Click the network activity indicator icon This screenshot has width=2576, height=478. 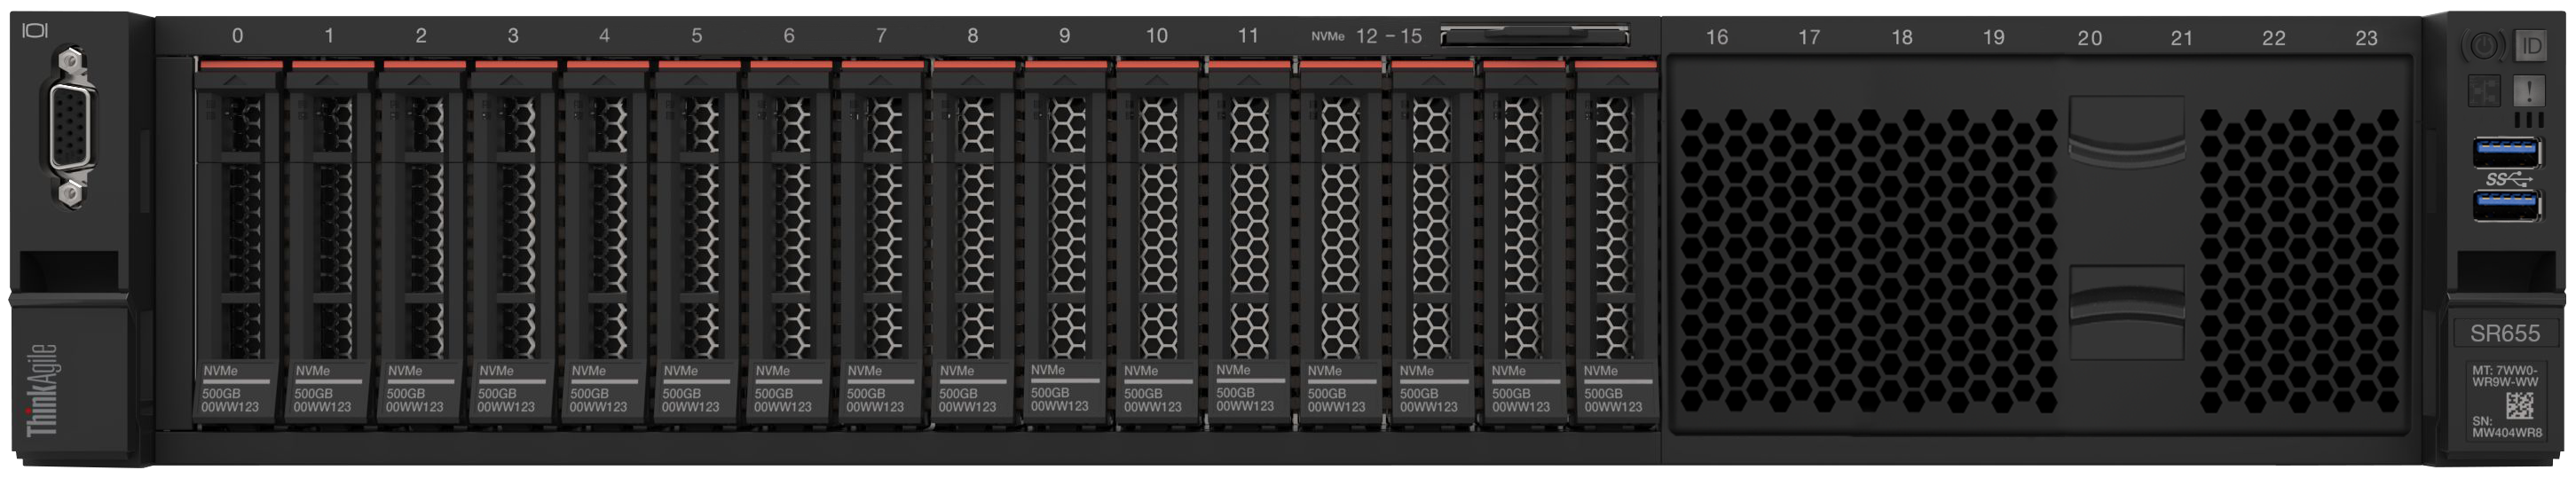coord(2484,91)
